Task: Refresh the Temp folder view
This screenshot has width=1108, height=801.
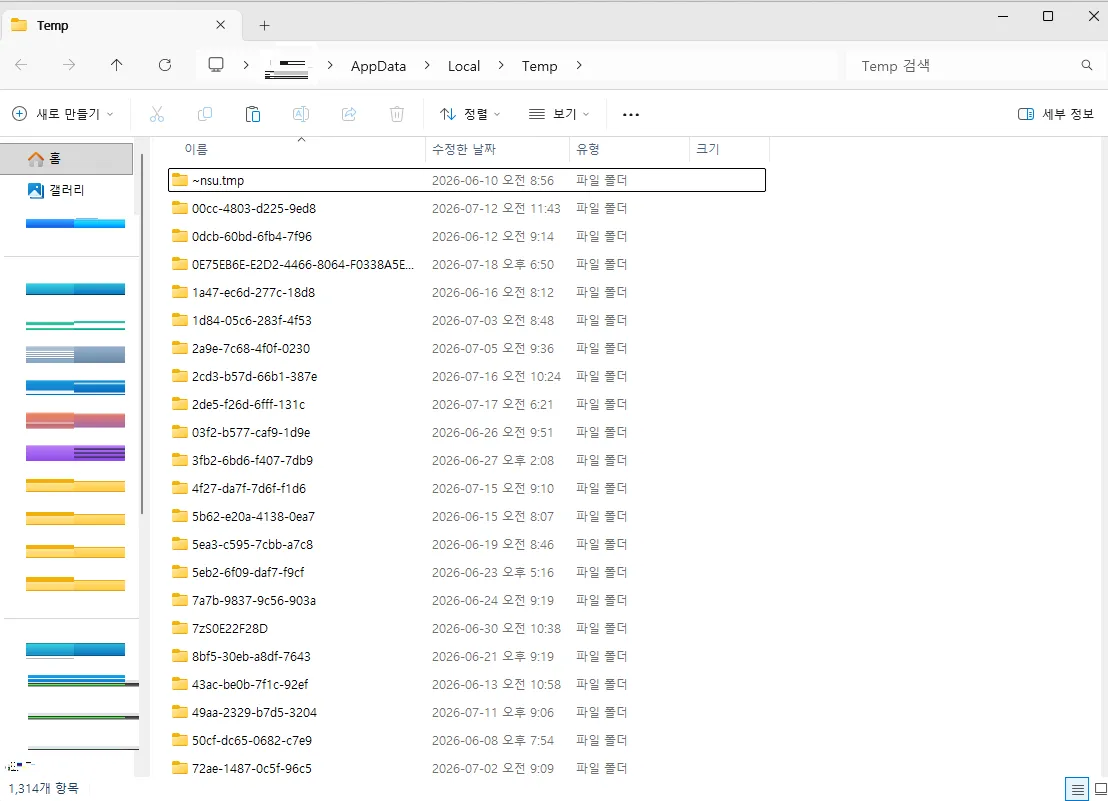Action: (165, 65)
